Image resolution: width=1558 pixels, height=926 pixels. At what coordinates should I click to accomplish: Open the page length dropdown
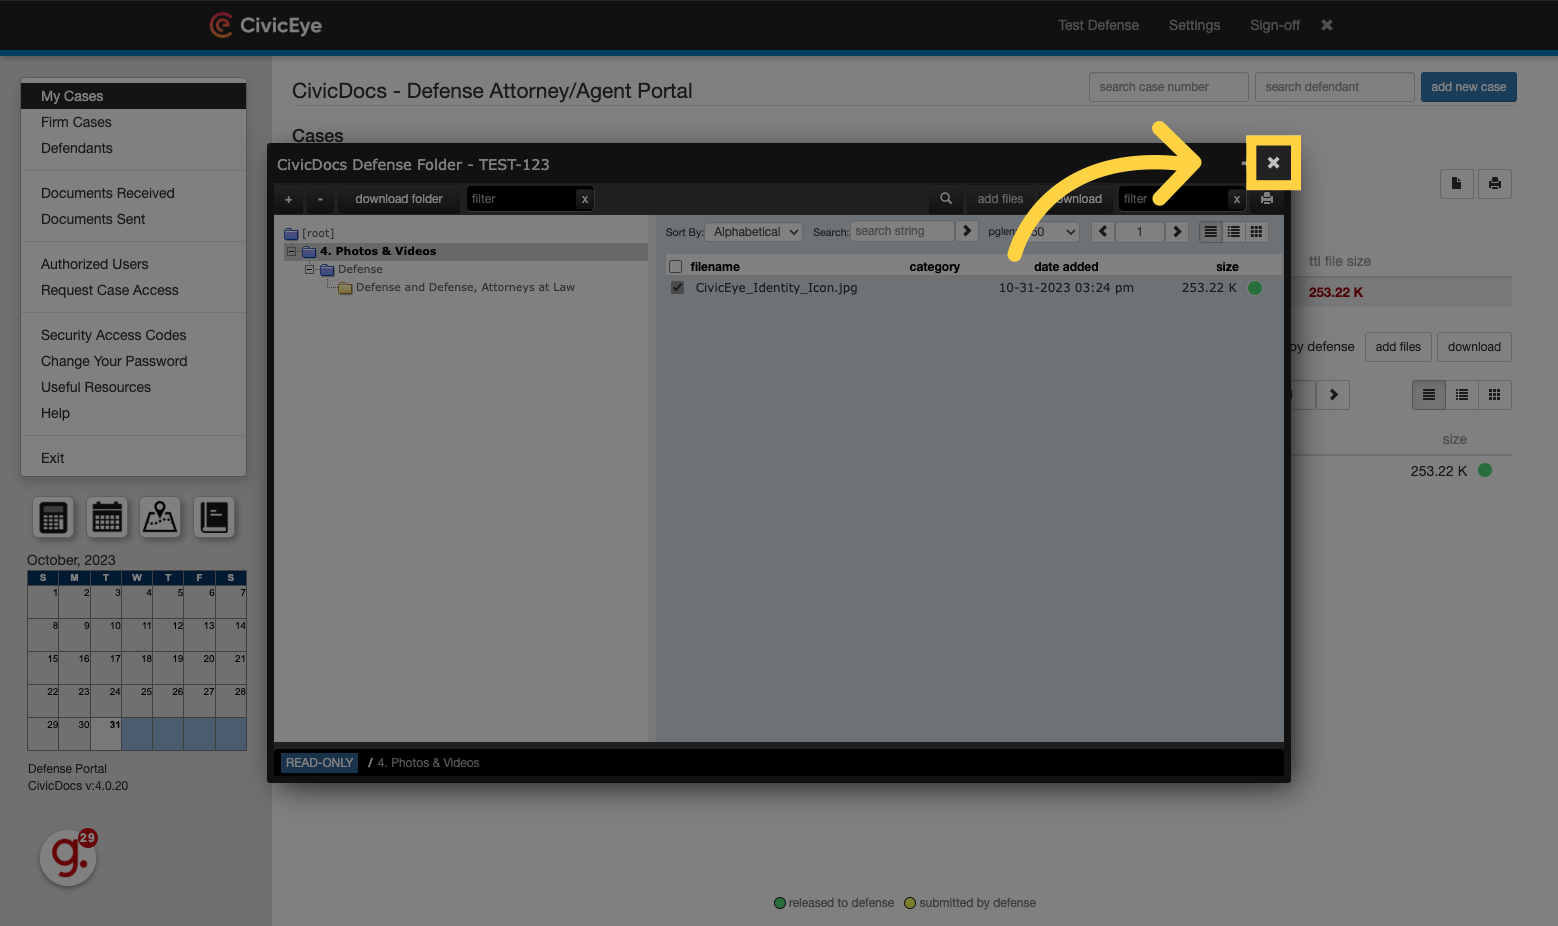pos(1052,231)
